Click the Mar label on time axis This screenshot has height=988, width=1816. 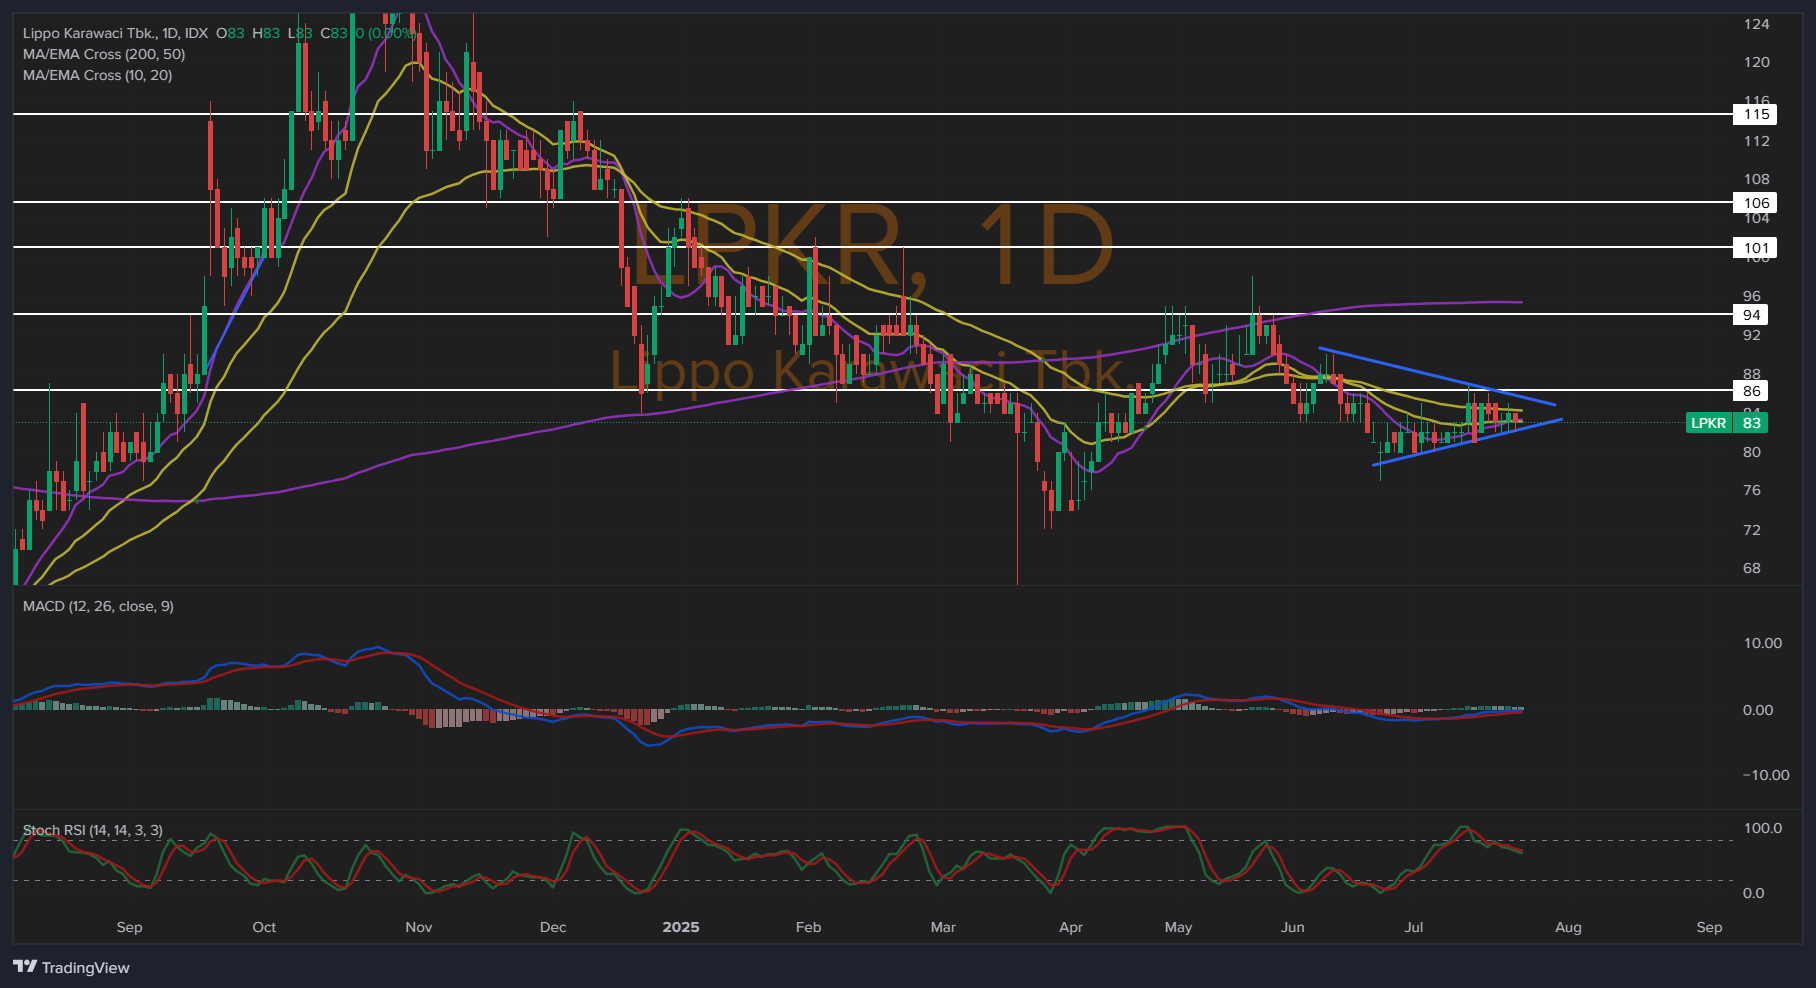(x=943, y=927)
